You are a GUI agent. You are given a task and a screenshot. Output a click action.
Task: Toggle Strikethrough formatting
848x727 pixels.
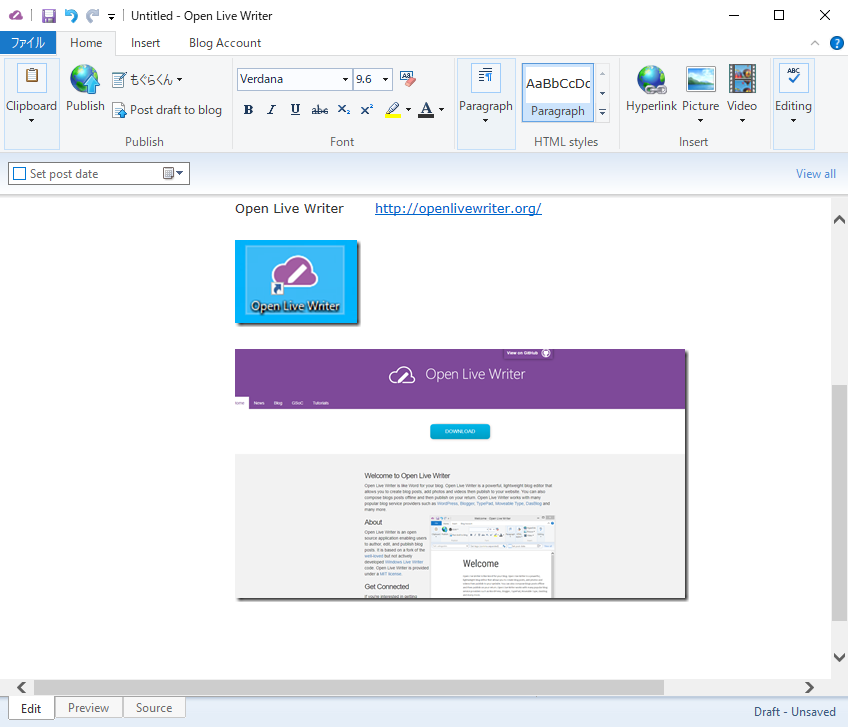tap(320, 110)
